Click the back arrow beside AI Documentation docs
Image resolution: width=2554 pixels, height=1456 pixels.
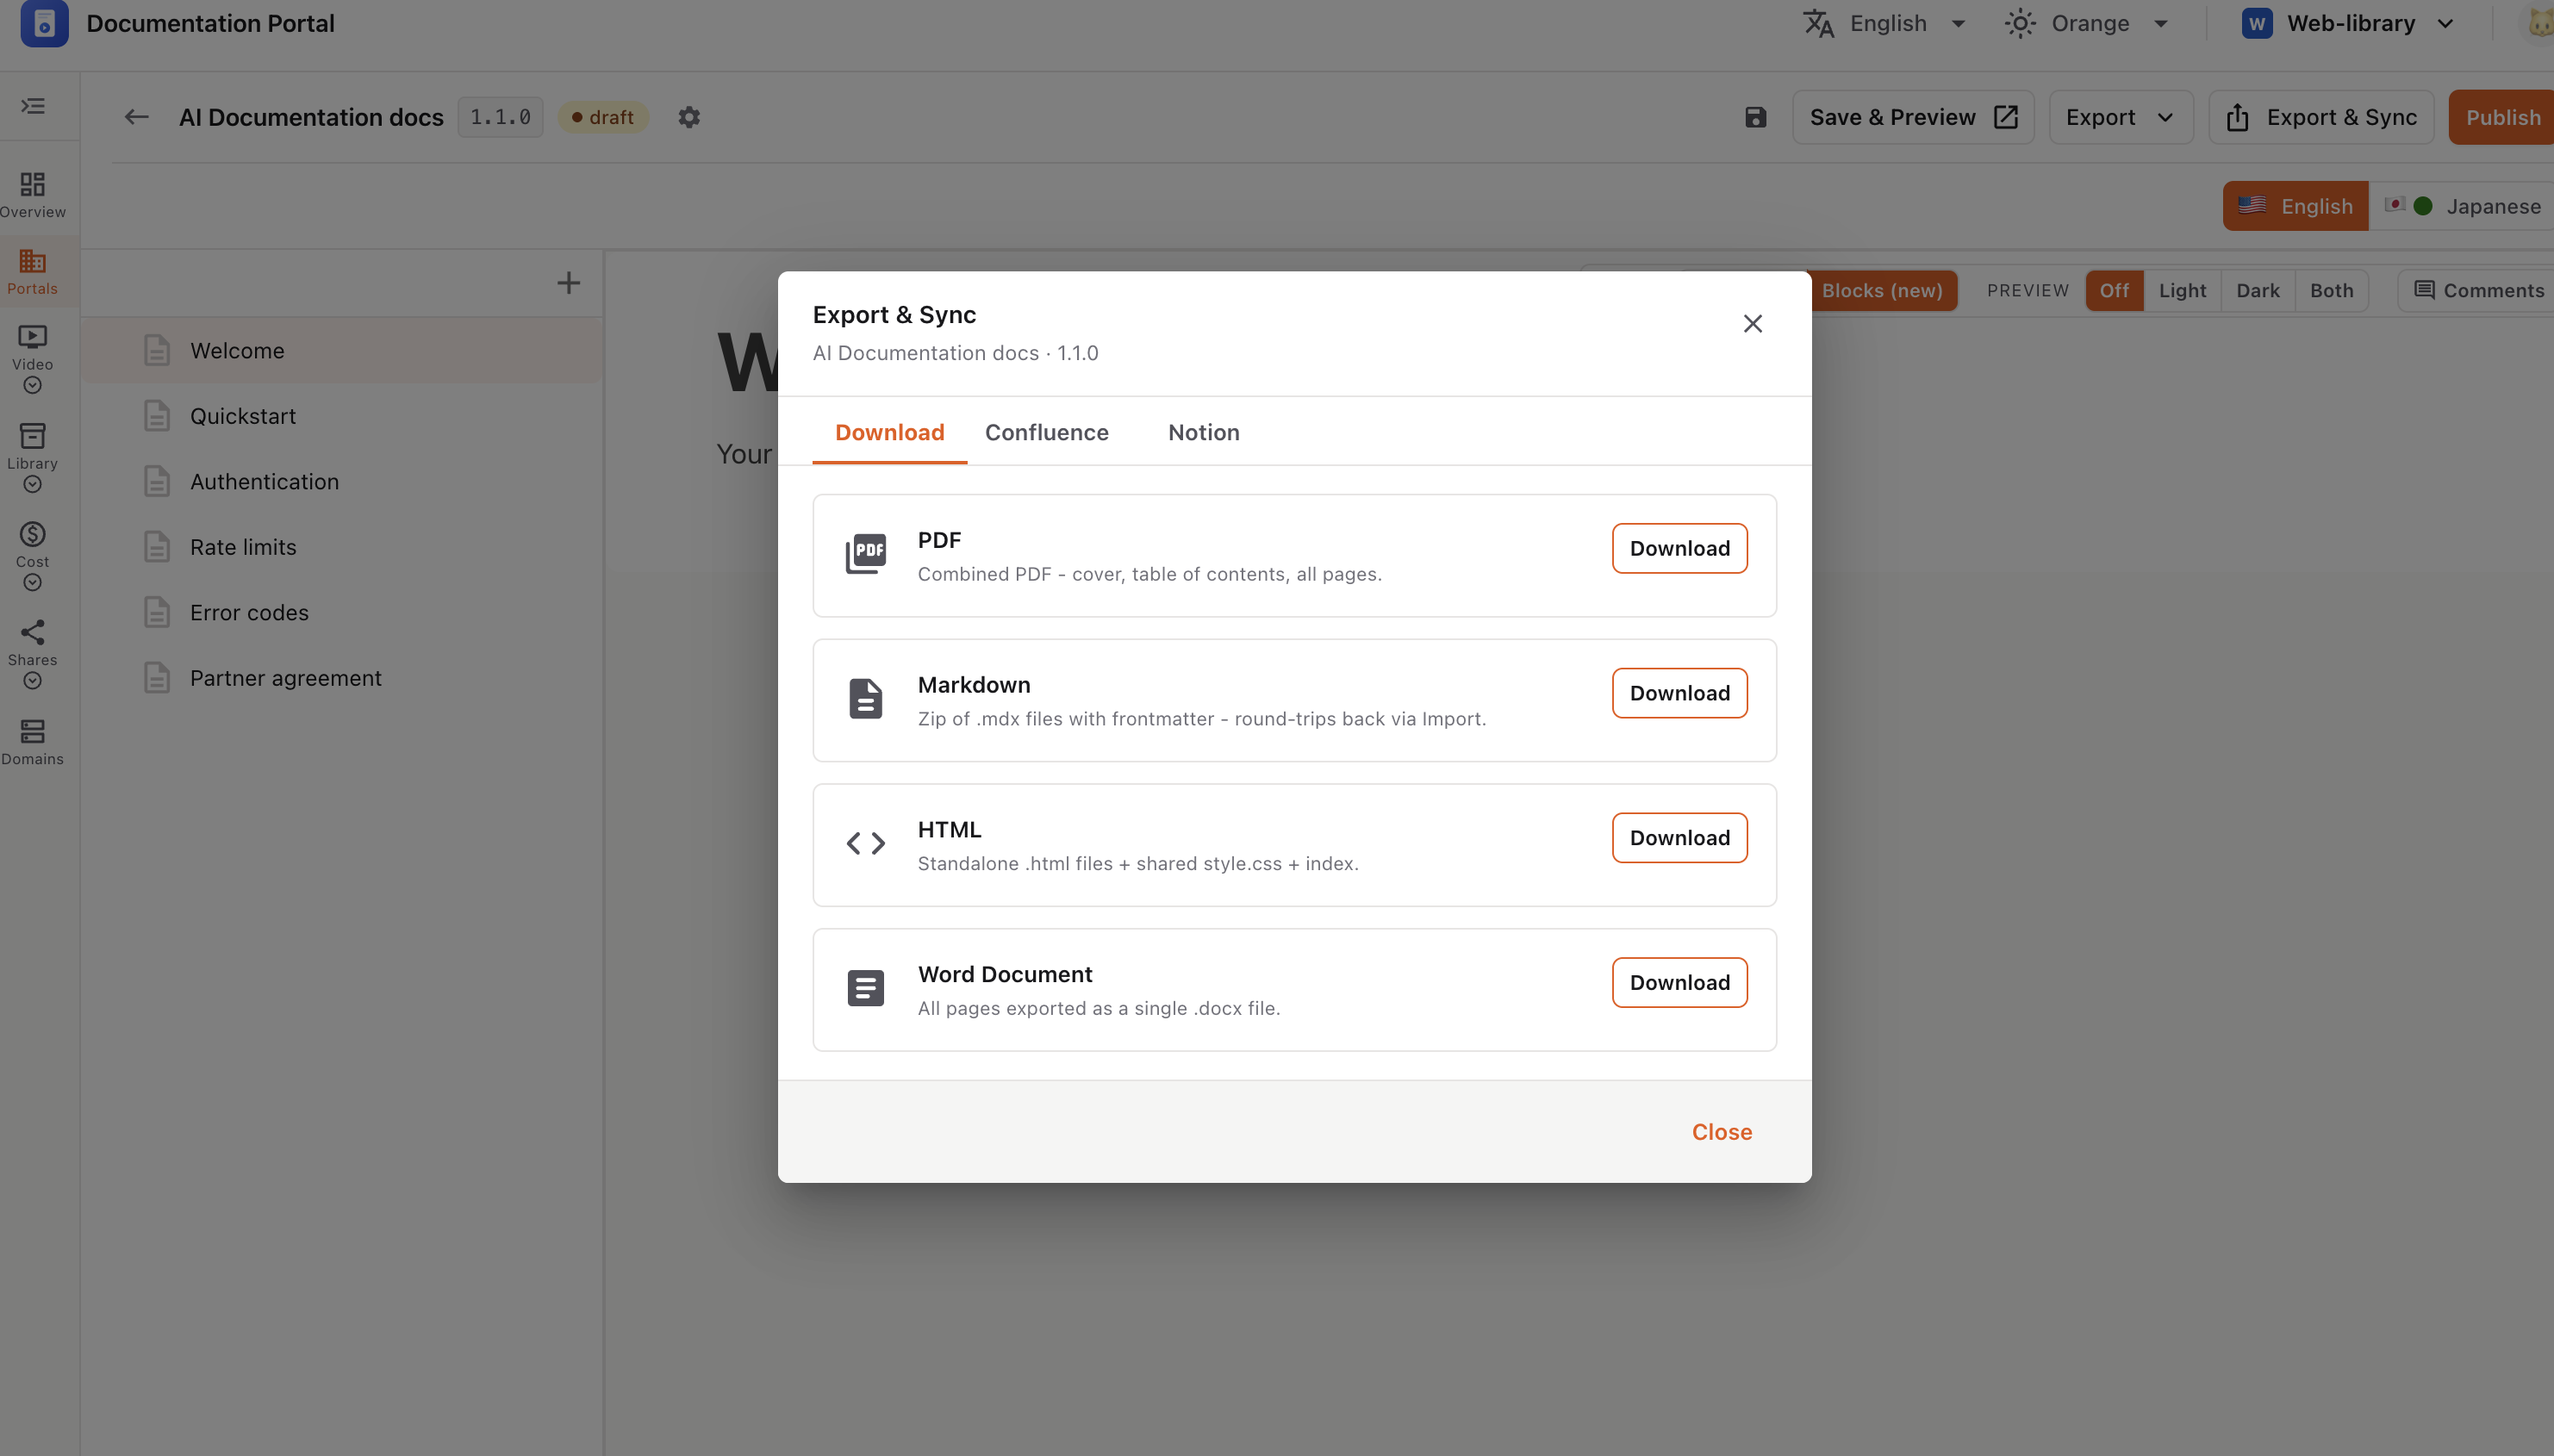point(136,117)
